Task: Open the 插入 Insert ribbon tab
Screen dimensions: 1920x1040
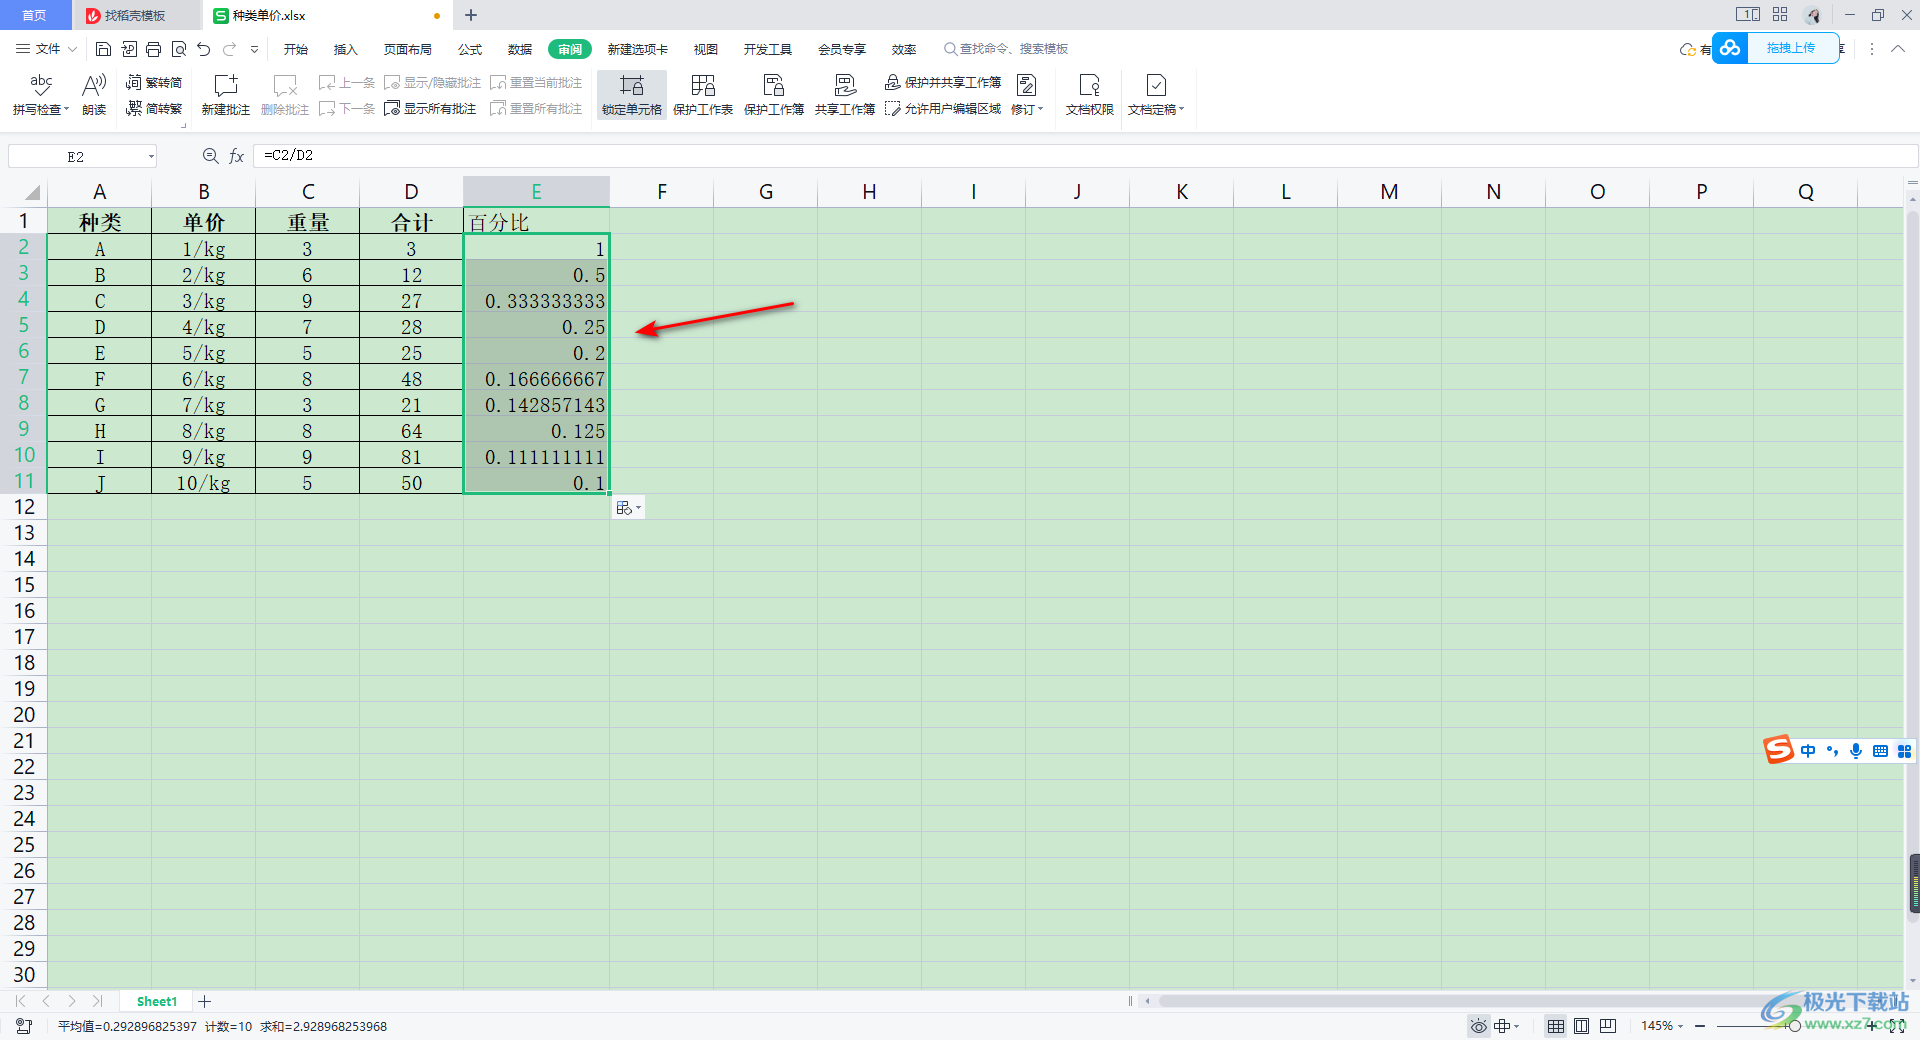Action: [x=345, y=49]
